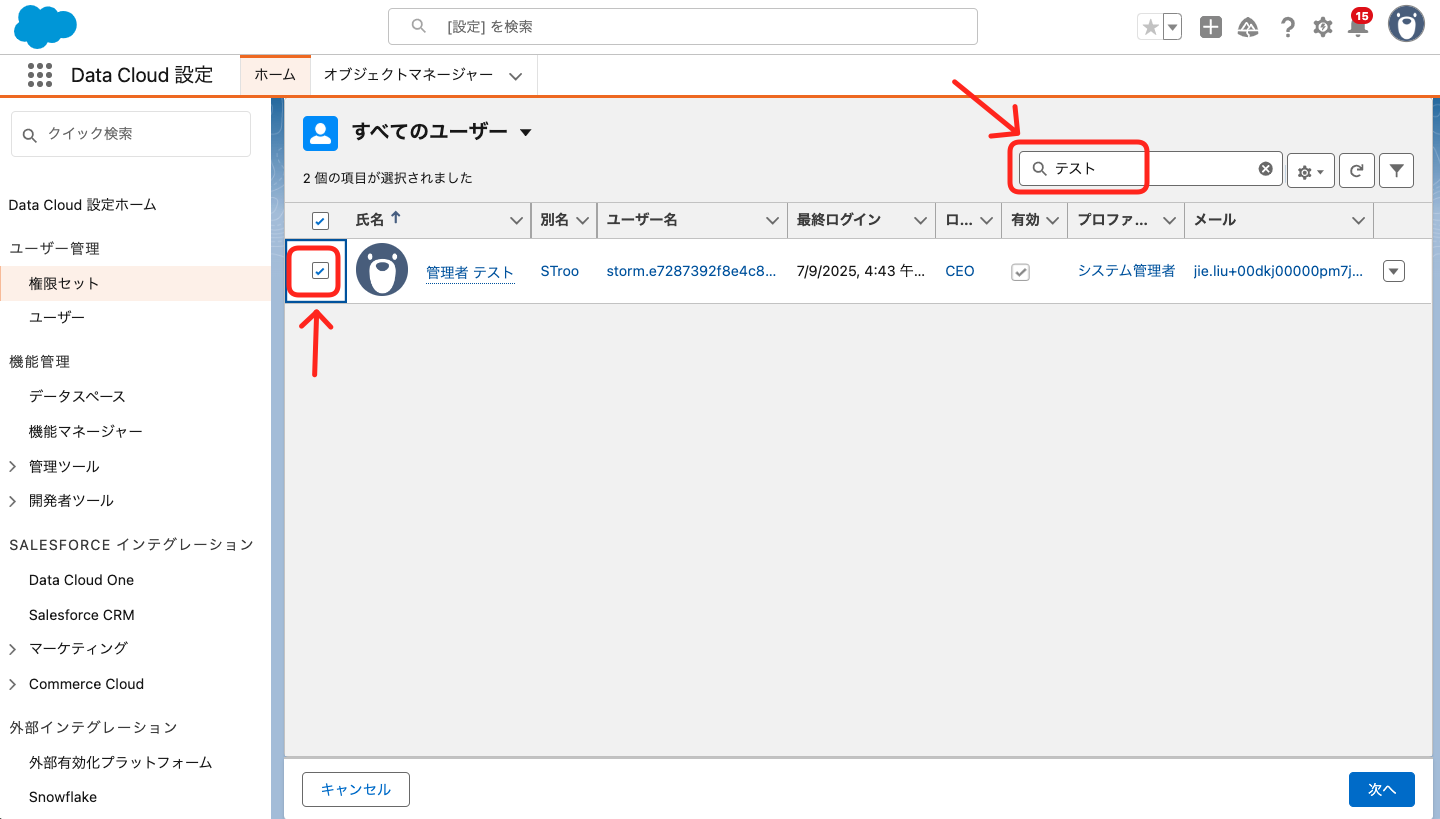1440x819 pixels.
Task: Open favorites star icon
Action: click(1150, 27)
